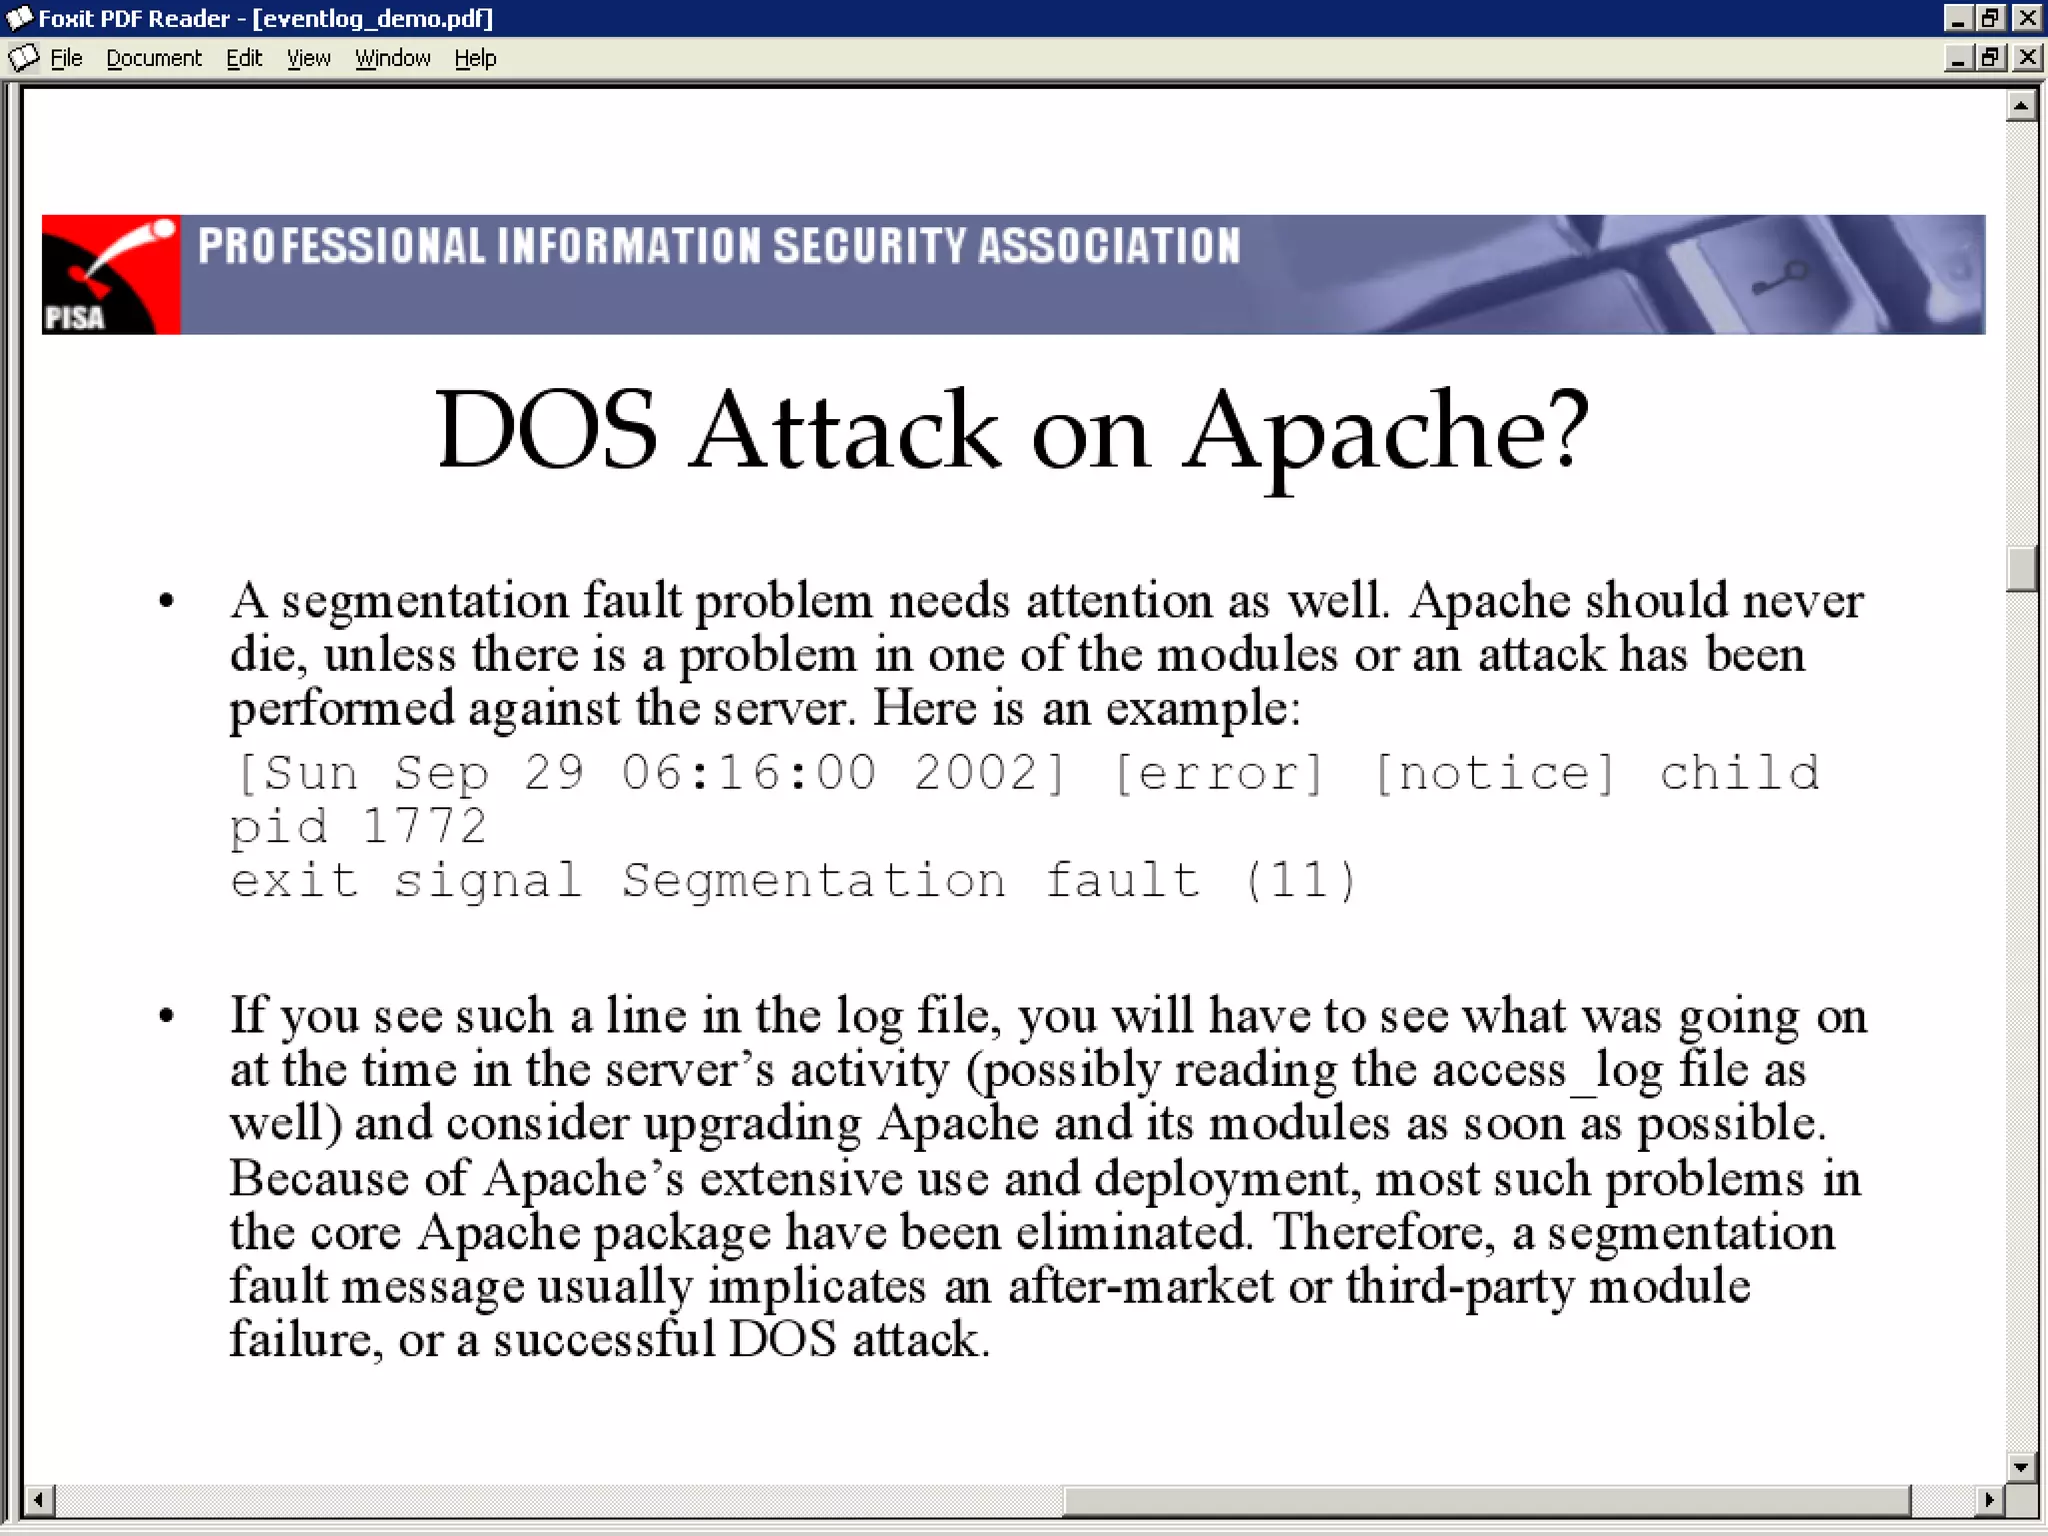Click the log line 'exit signal Segmentation fault (11)'
Screen dimensions: 2048x1536
coord(794,881)
